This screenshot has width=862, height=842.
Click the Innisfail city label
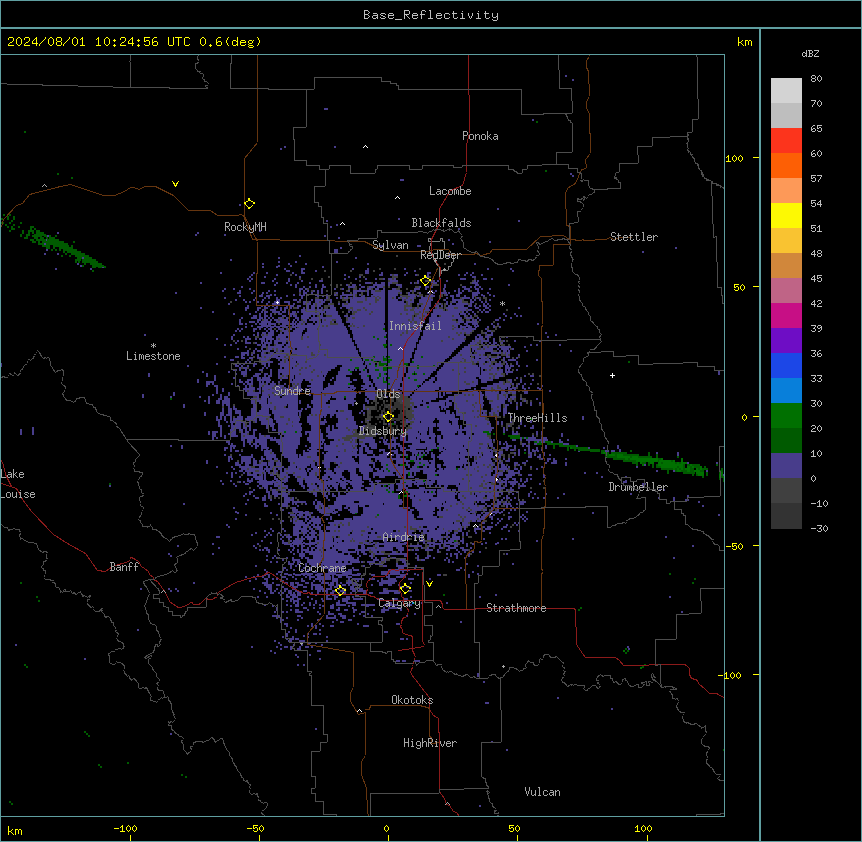(415, 326)
